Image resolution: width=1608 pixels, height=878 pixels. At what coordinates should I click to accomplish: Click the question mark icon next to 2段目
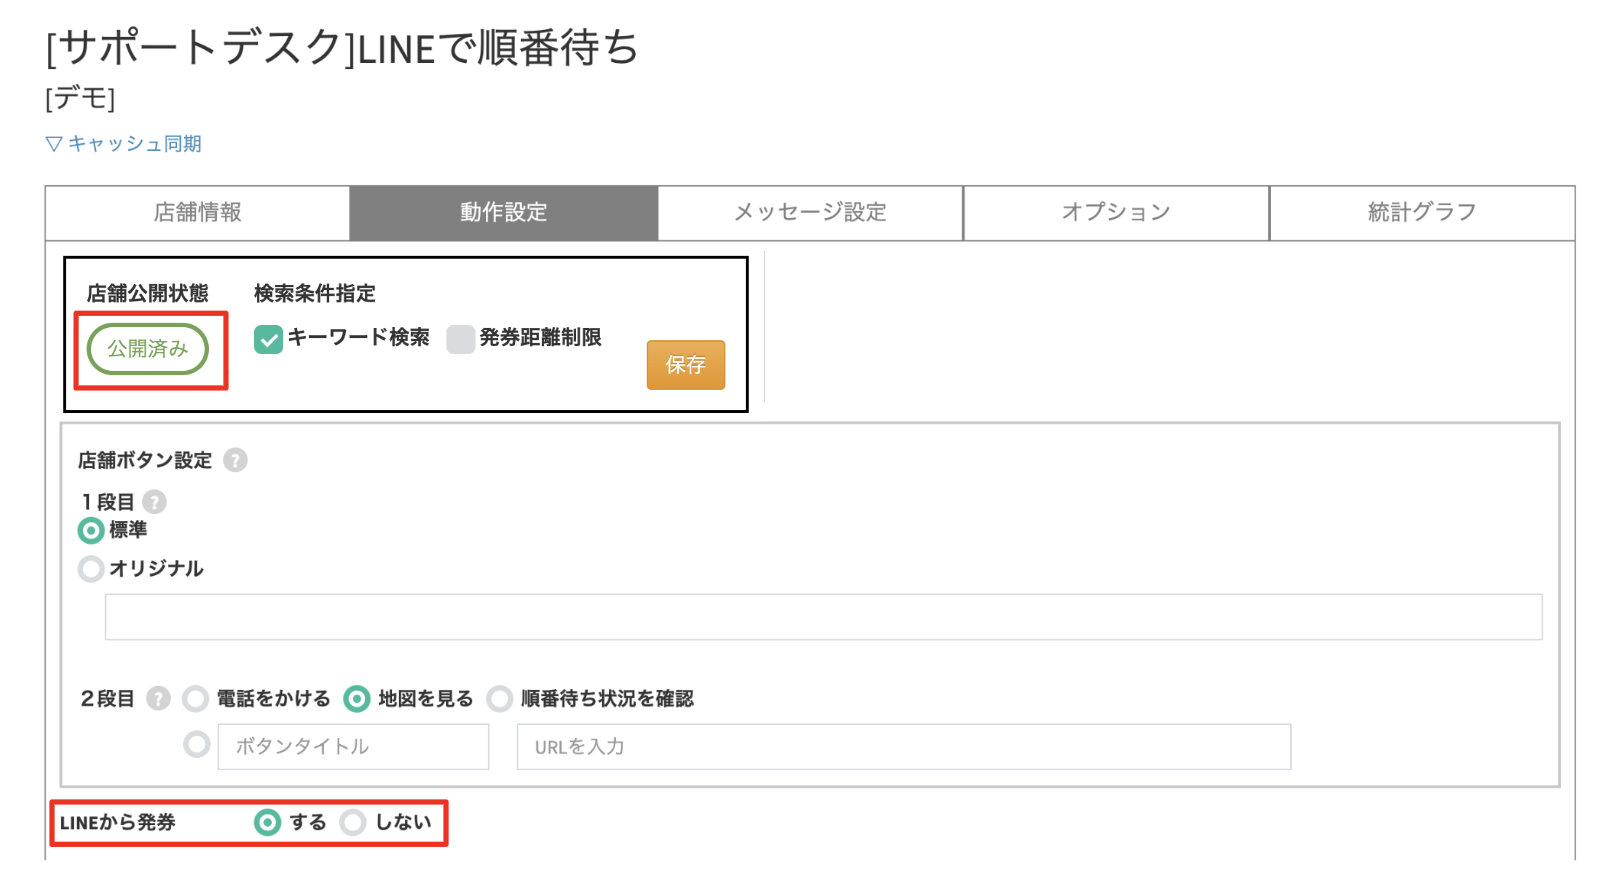[x=160, y=699]
